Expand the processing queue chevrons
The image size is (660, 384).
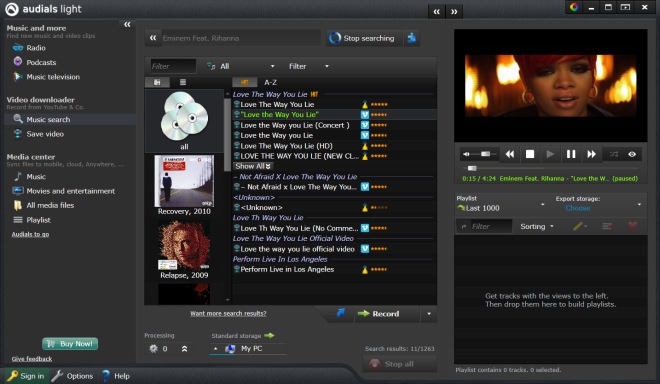(x=184, y=349)
